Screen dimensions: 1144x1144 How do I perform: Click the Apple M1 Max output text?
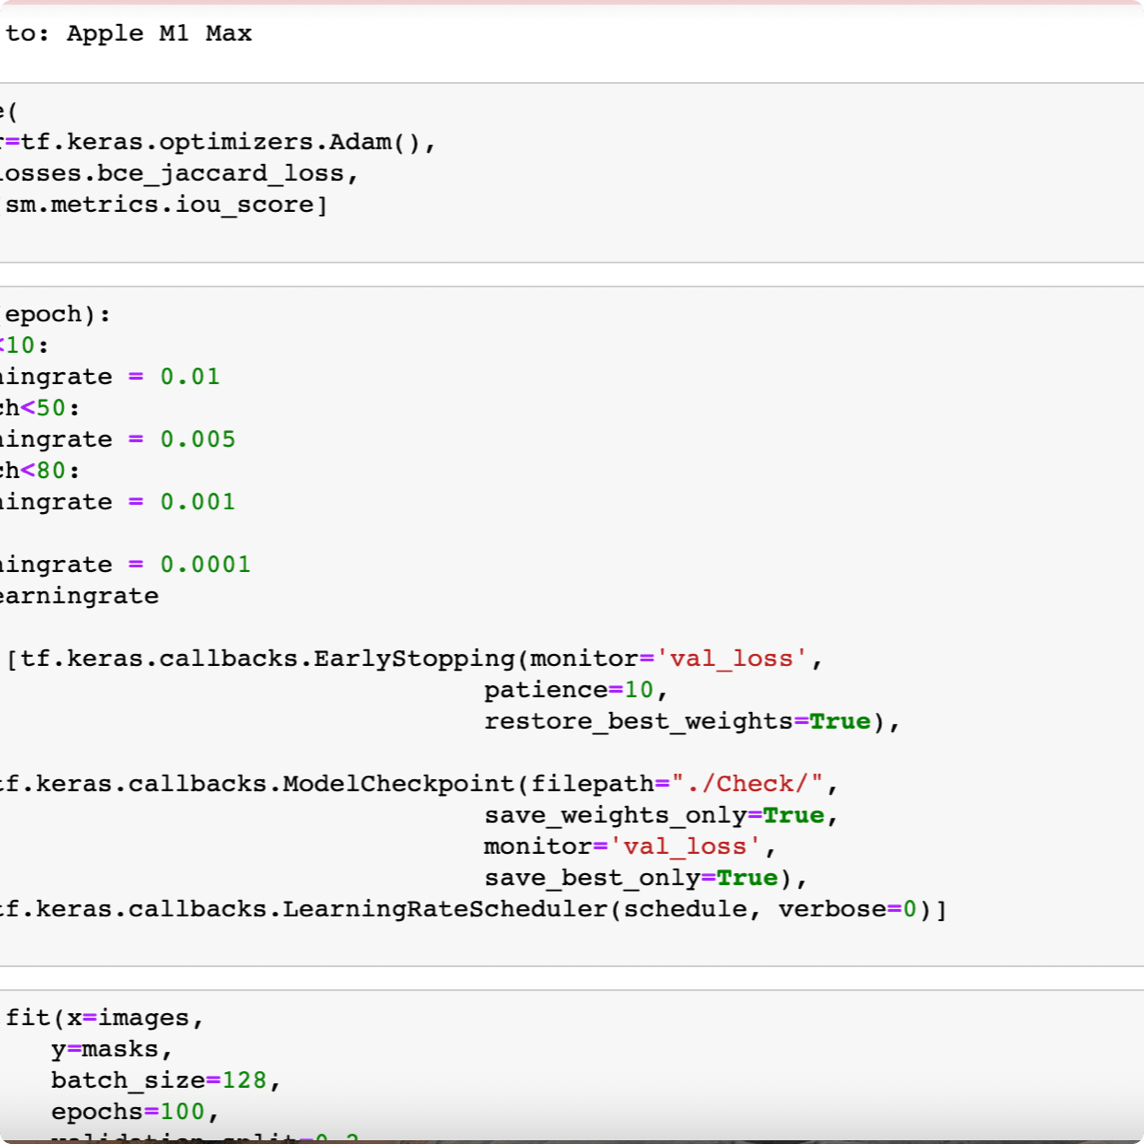pyautogui.click(x=158, y=34)
